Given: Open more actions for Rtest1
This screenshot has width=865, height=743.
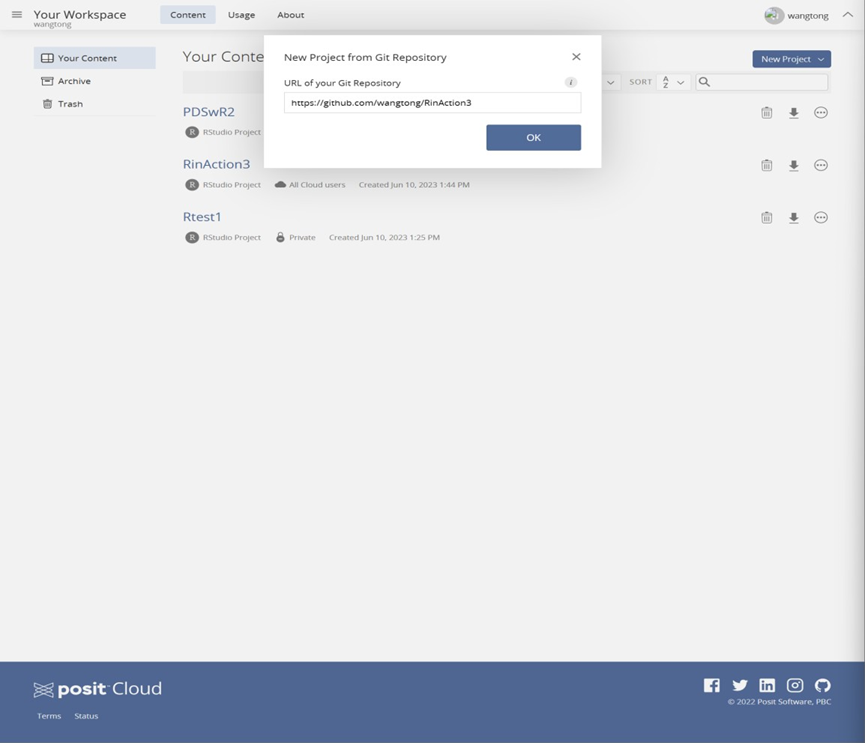Looking at the screenshot, I should 821,217.
